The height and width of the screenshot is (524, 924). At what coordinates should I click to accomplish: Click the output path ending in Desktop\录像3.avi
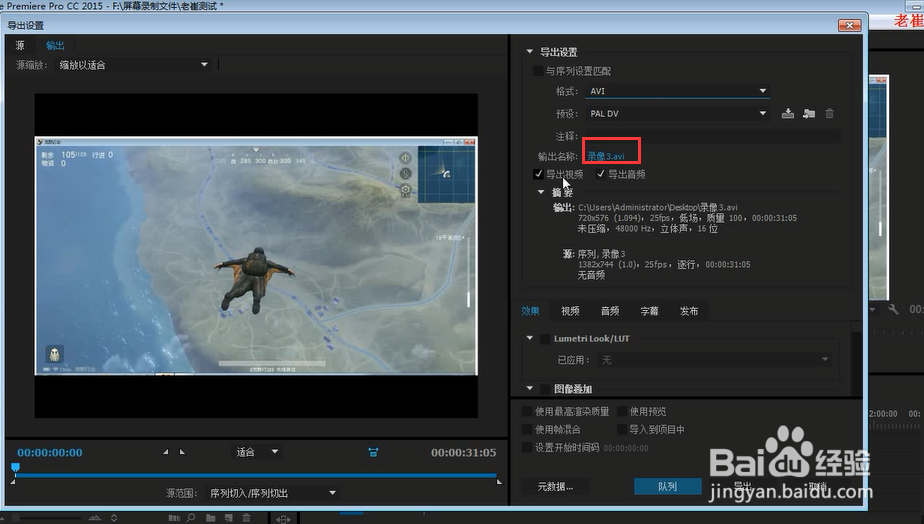(x=658, y=207)
